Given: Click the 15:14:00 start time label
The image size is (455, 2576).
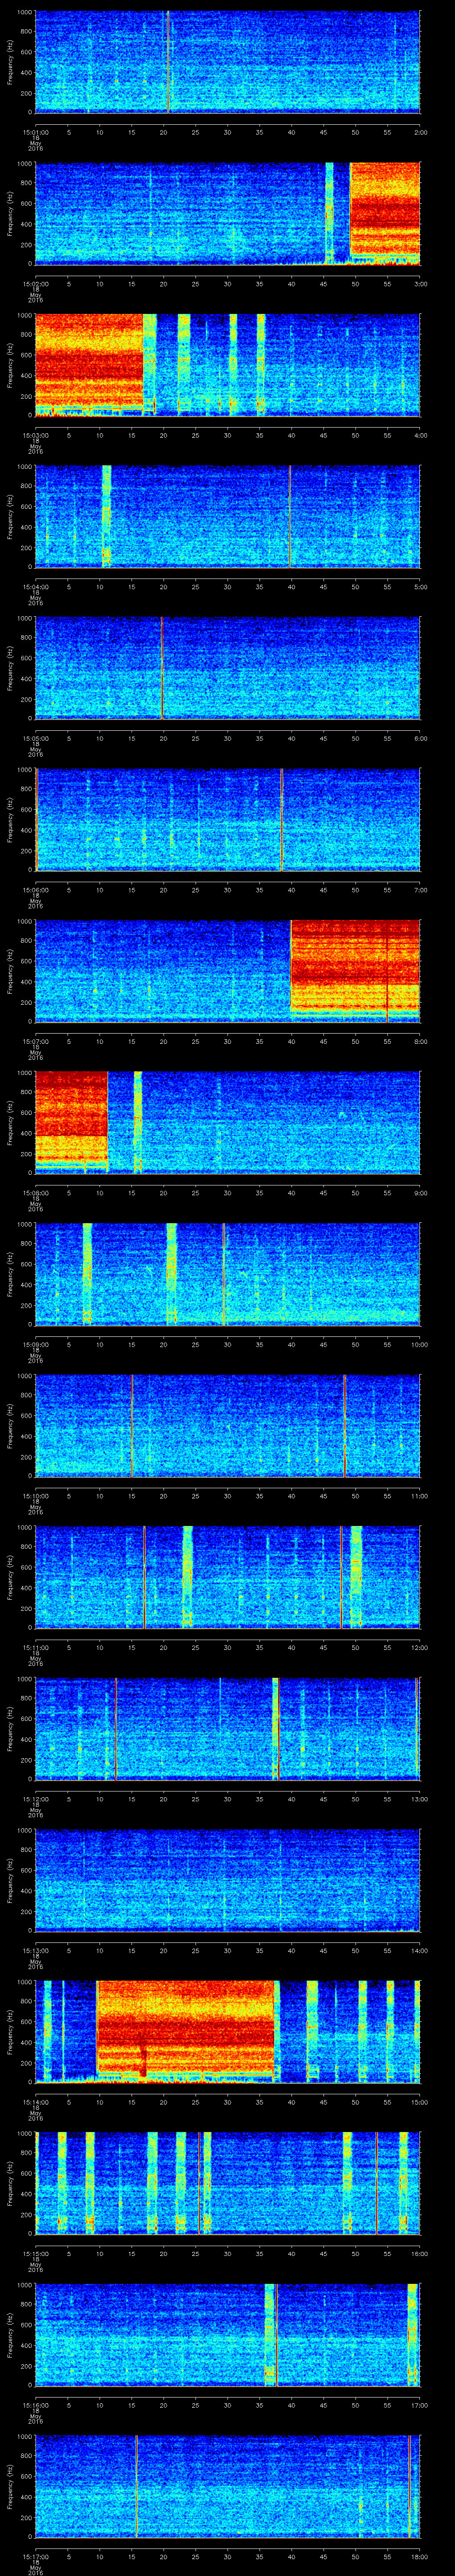Looking at the screenshot, I should click(35, 2101).
